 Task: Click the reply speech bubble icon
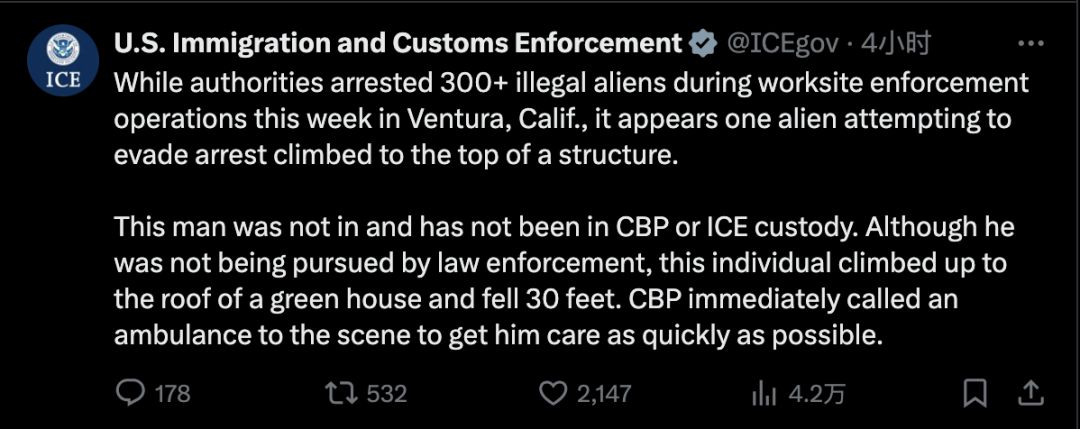click(129, 393)
